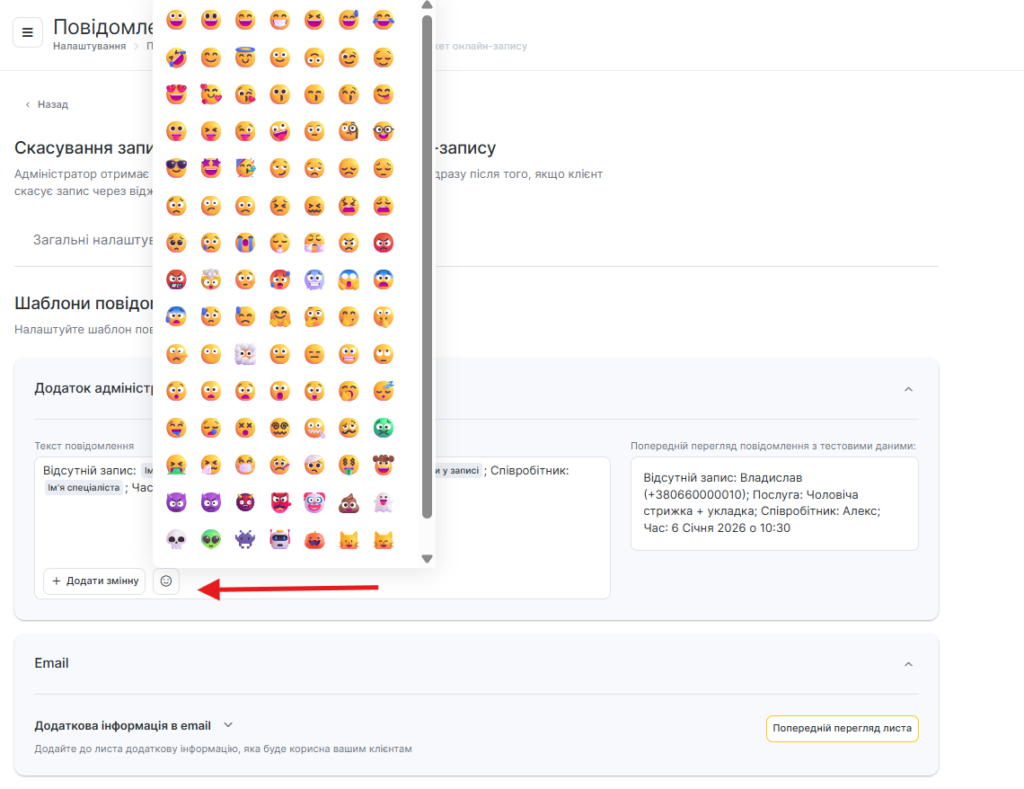Open the hamburger navigation menu
The width and height of the screenshot is (1024, 789).
pos(28,32)
